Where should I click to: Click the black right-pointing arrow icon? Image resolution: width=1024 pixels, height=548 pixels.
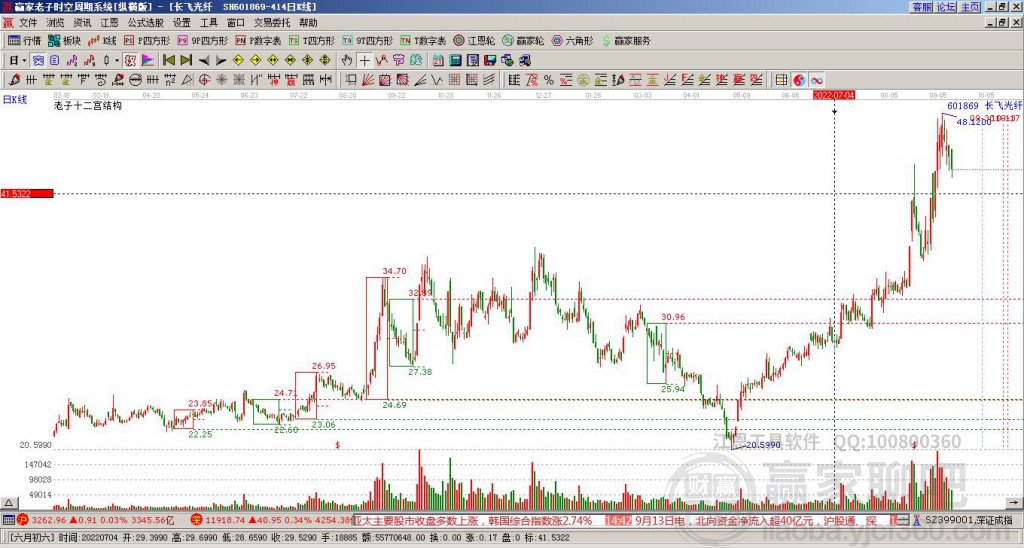click(x=221, y=61)
